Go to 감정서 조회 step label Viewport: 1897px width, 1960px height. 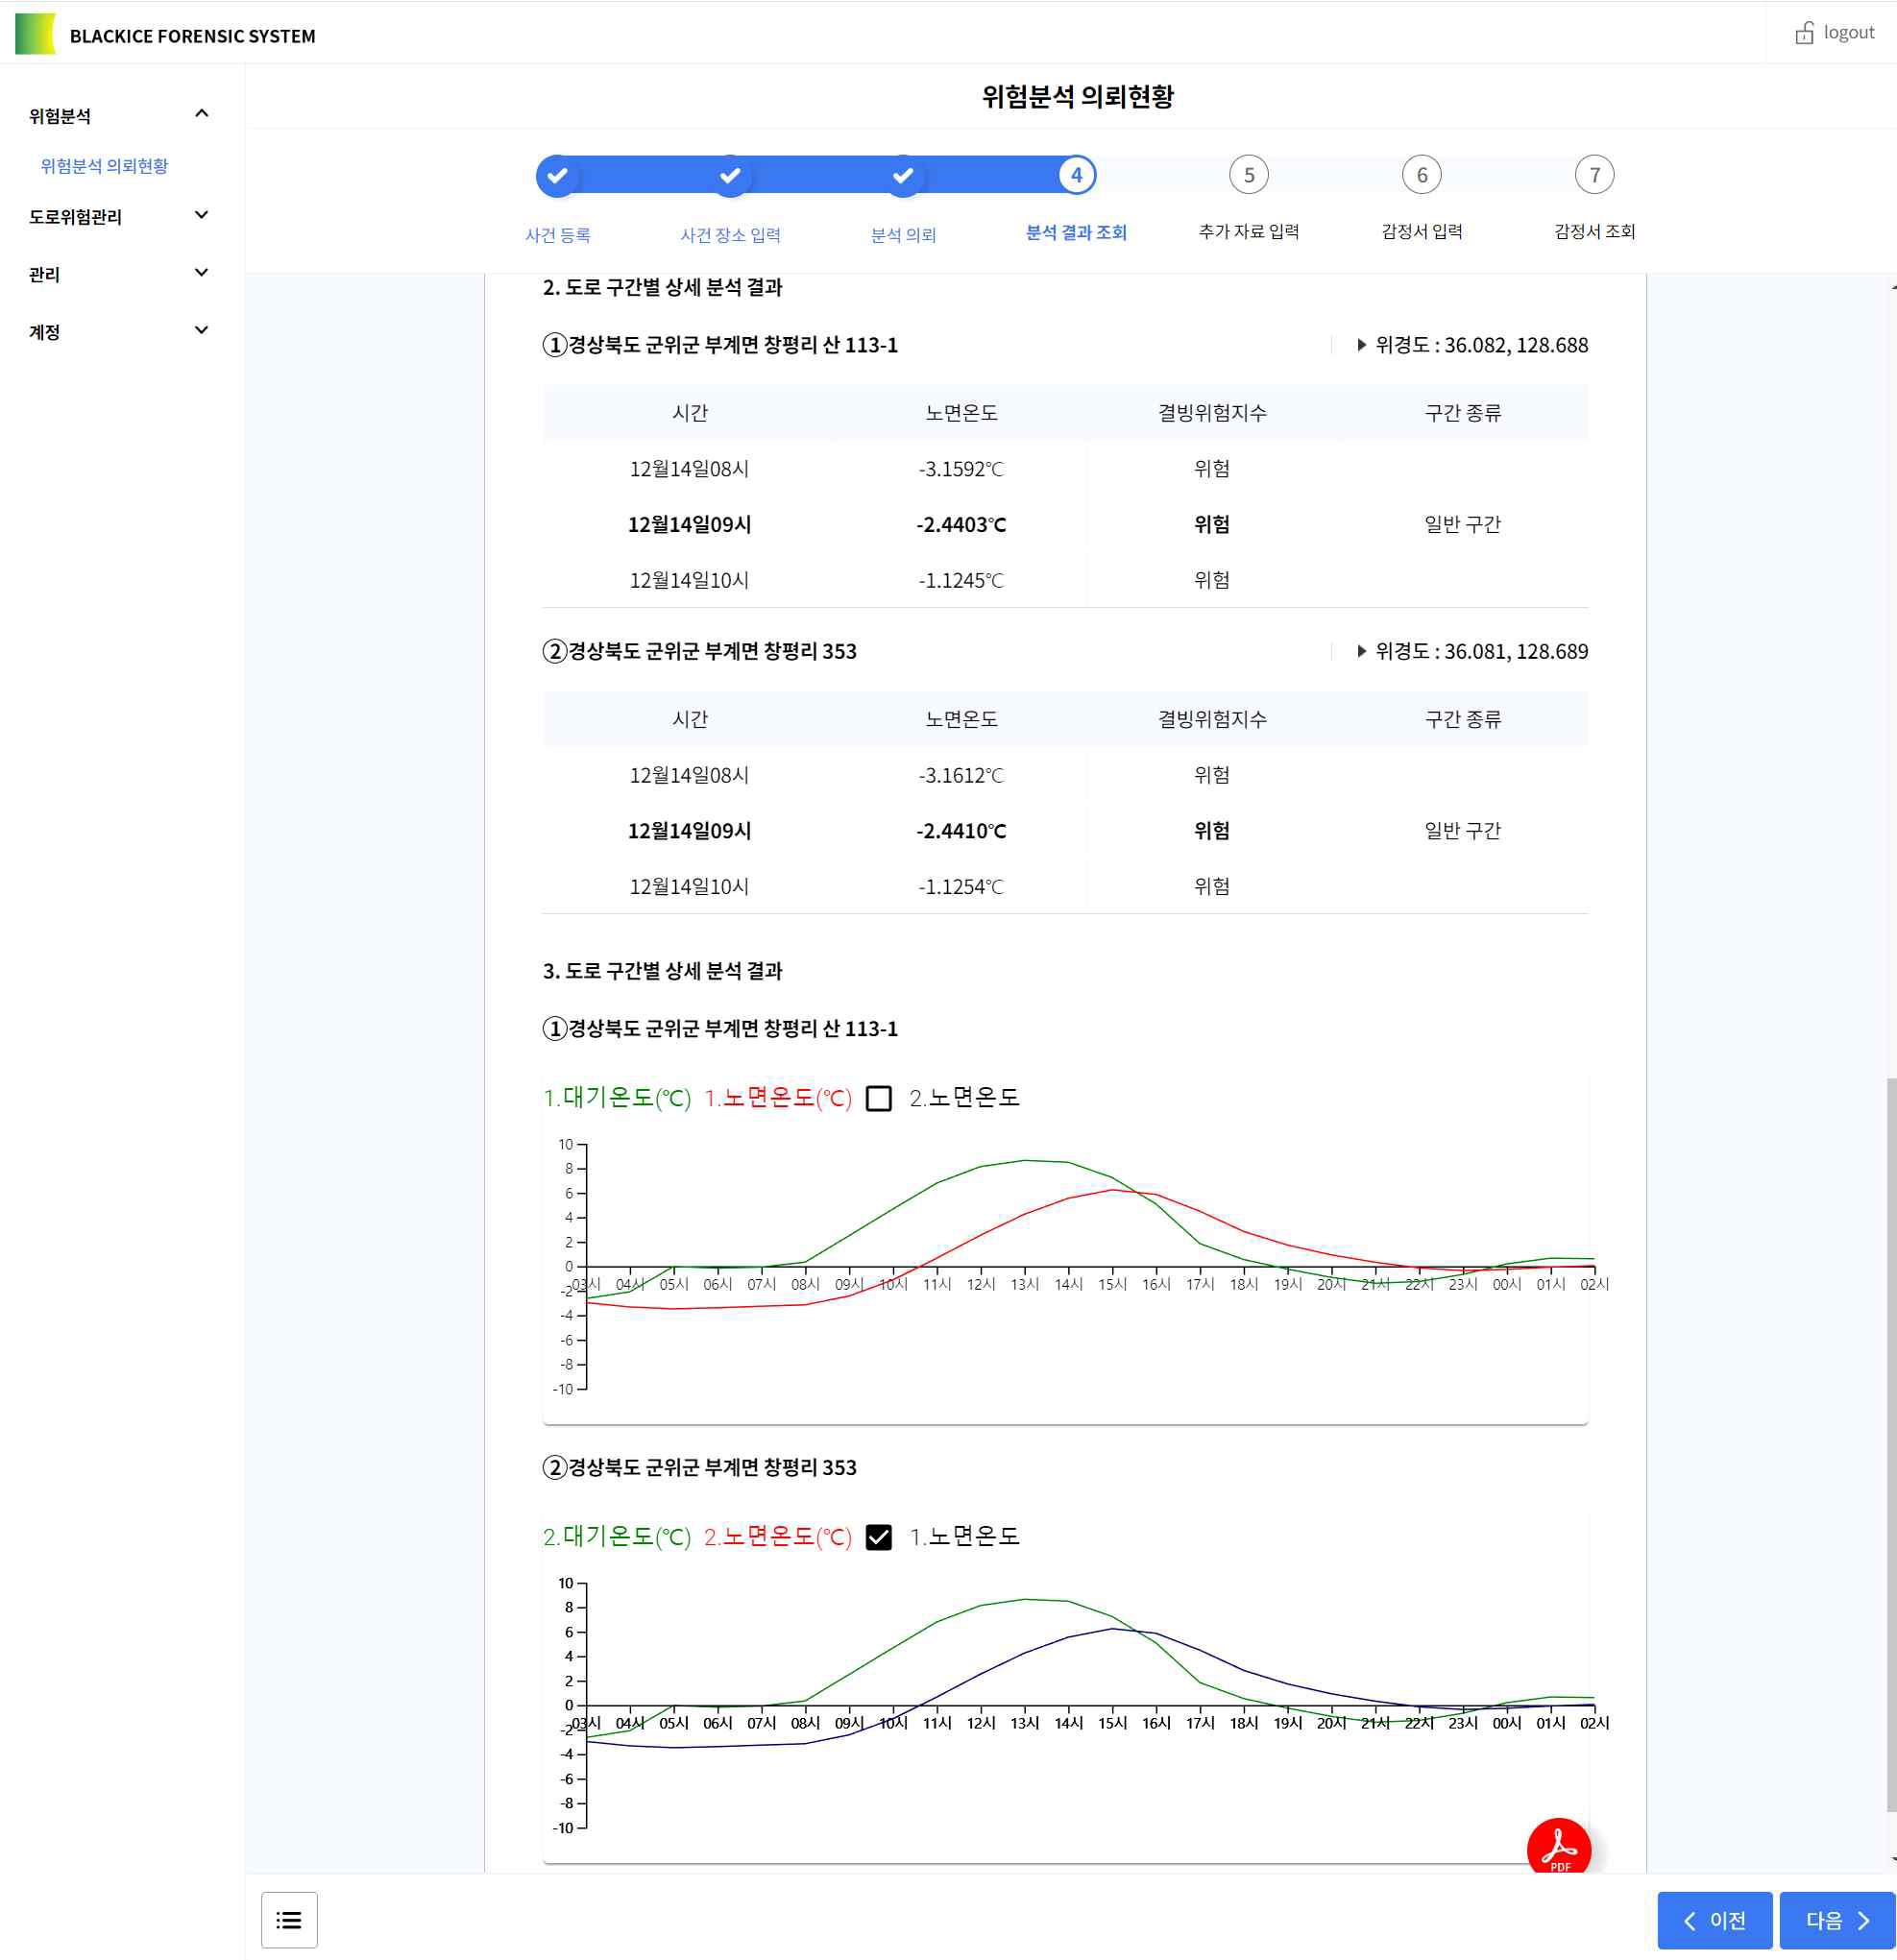coord(1594,231)
